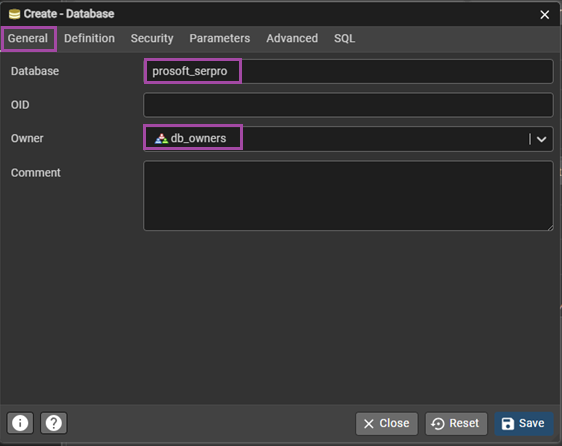Open help with the question mark icon

(x=54, y=423)
